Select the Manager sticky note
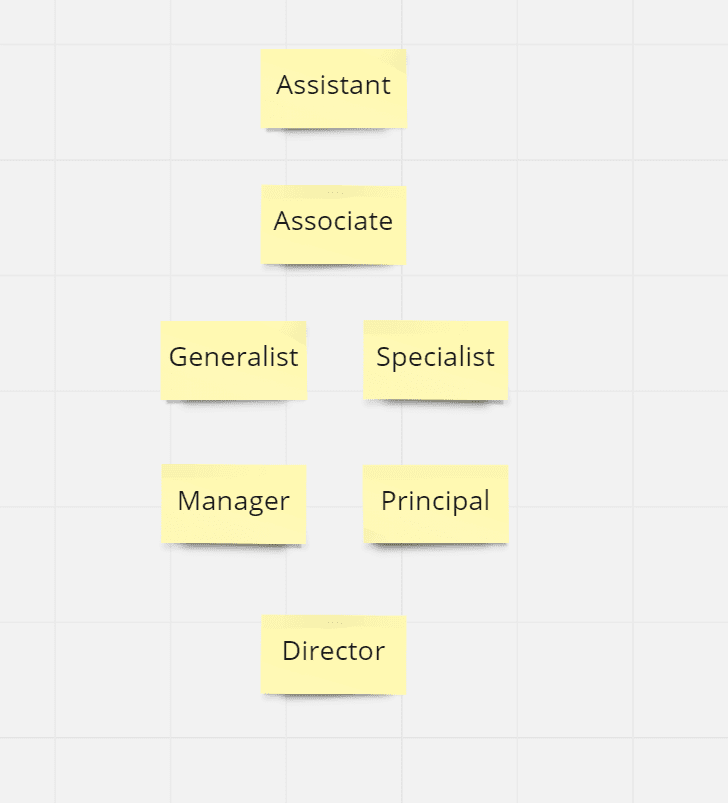This screenshot has height=803, width=728. pos(233,503)
